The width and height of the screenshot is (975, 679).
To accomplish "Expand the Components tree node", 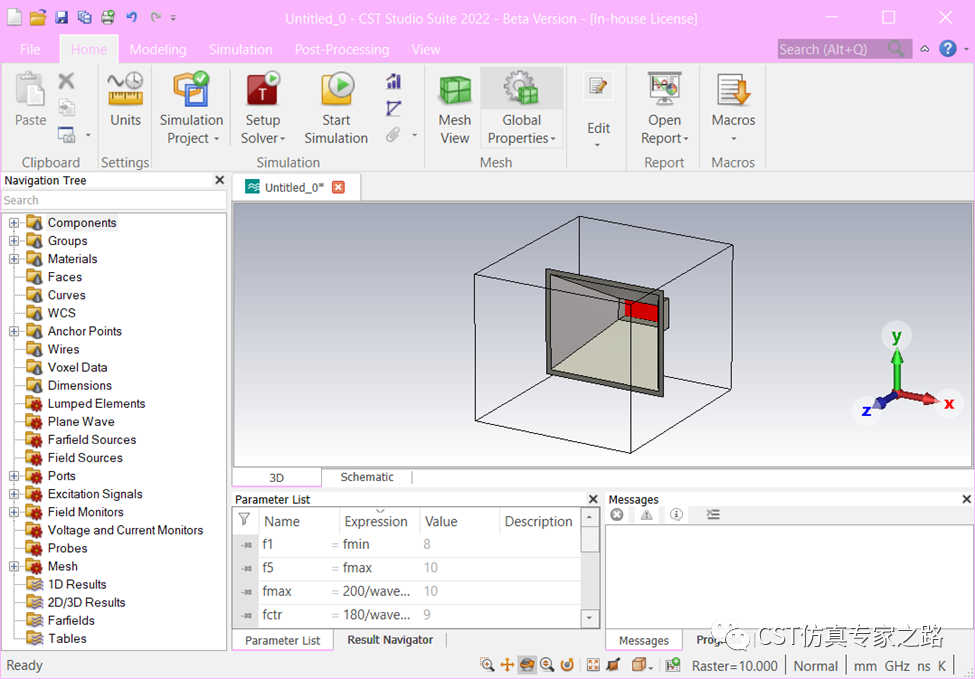I will (x=14, y=223).
